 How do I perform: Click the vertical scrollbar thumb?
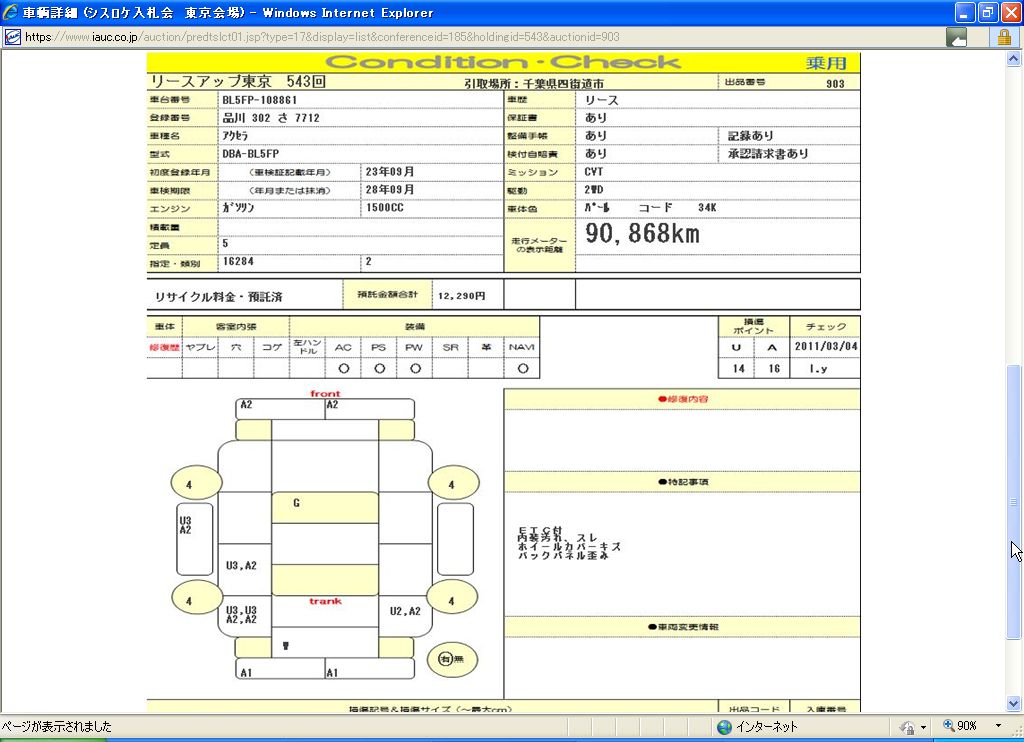1014,500
